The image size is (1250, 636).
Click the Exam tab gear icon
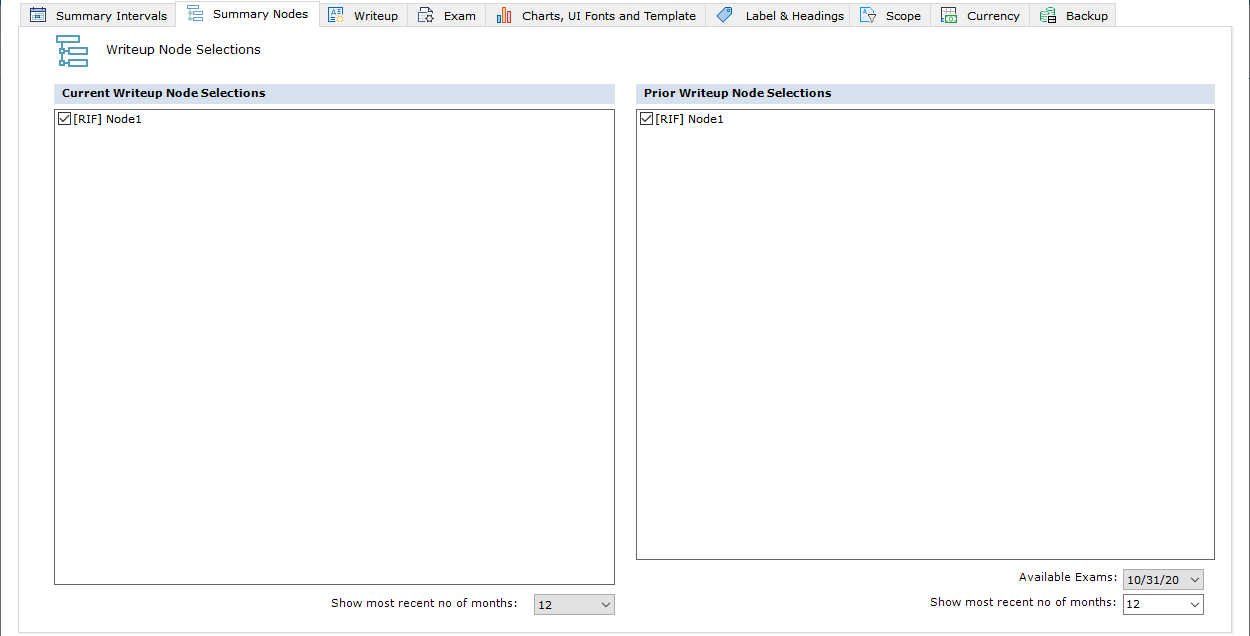click(426, 15)
